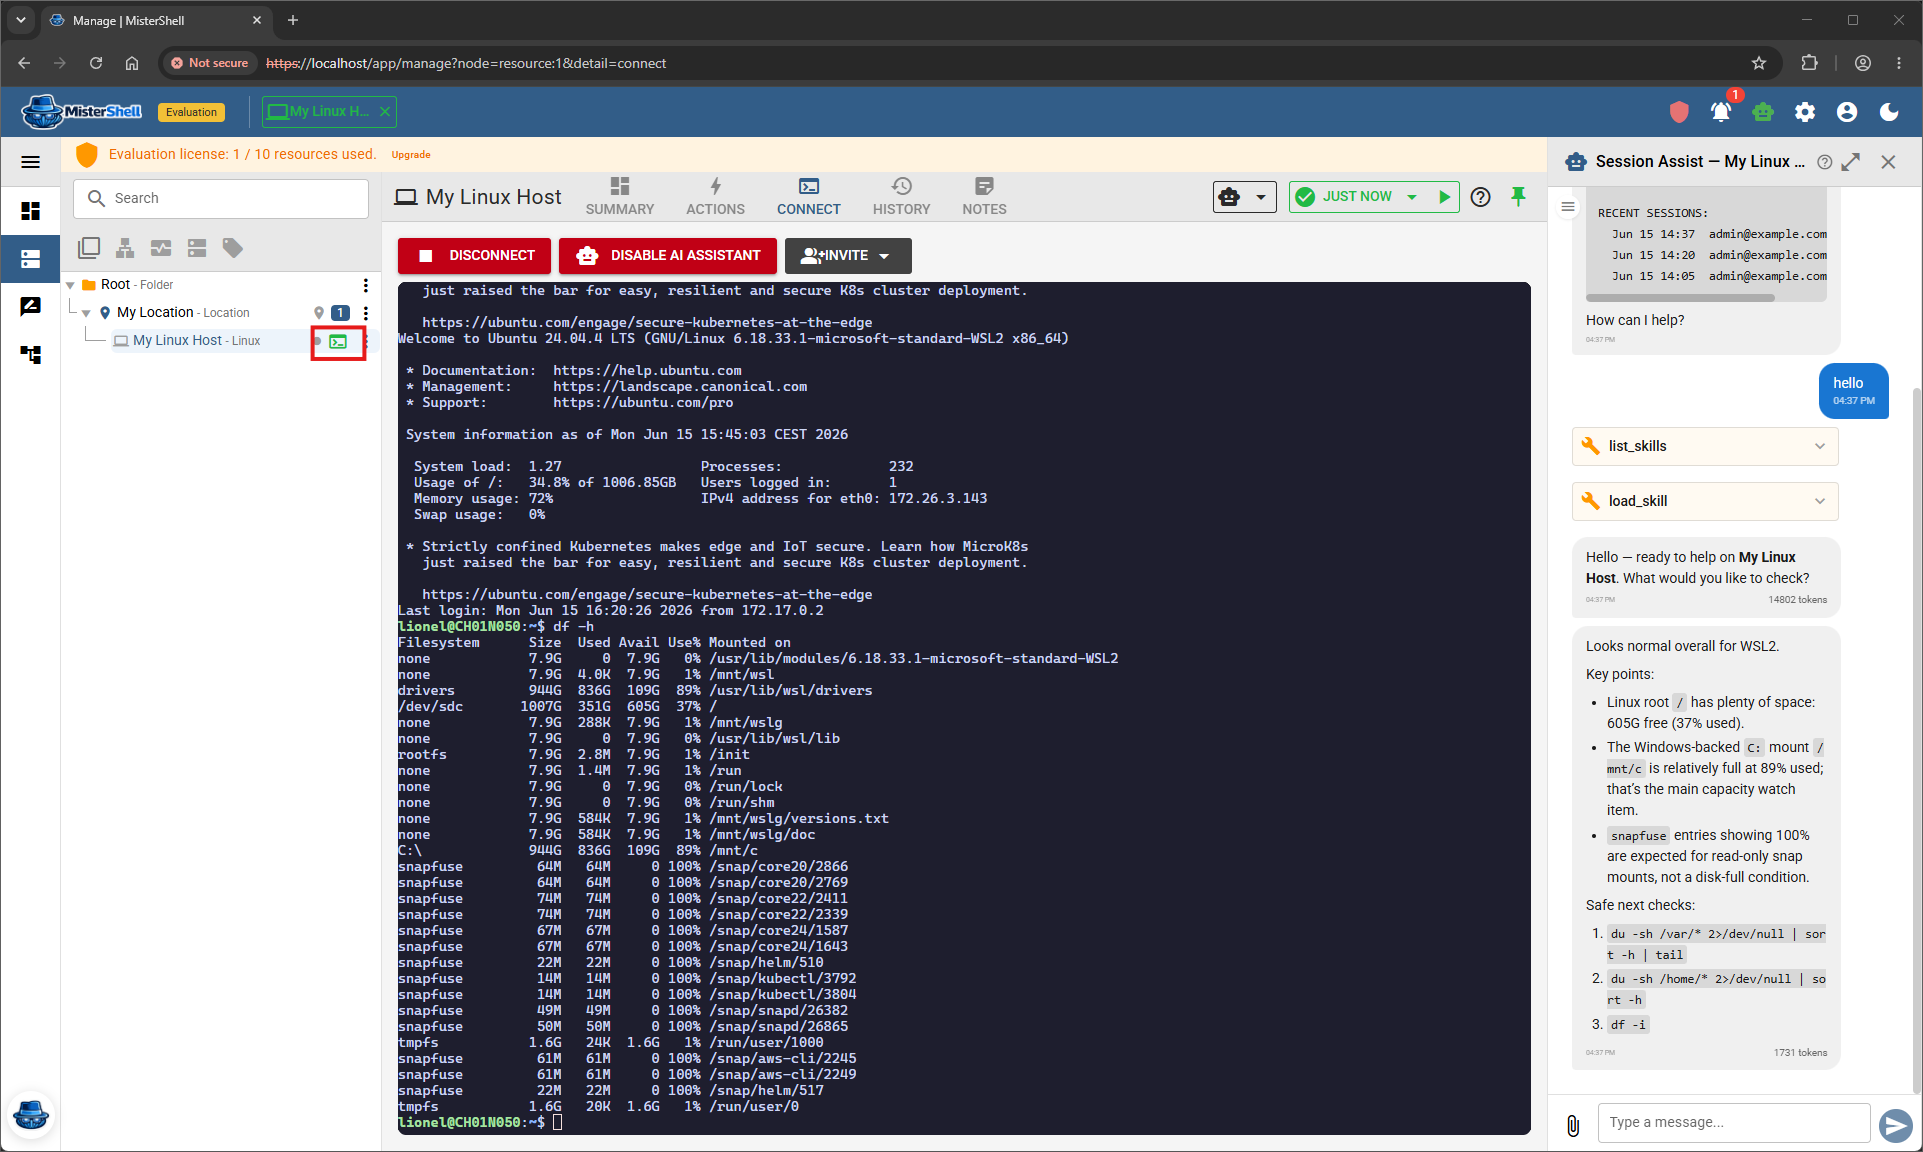Viewport: 1923px width, 1152px height.
Task: Open the JUST NOW dropdown arrow
Action: point(1412,197)
